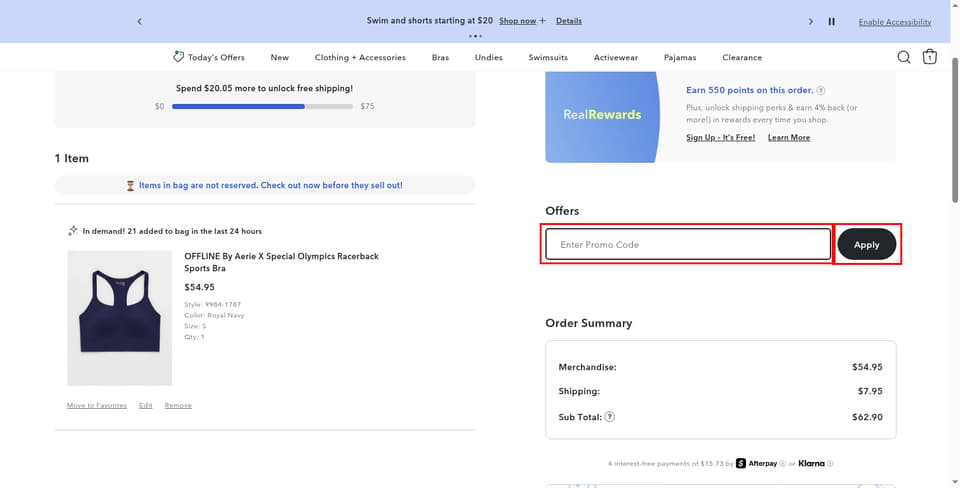Click the Shop now banner link
960x488 pixels.
pos(517,21)
